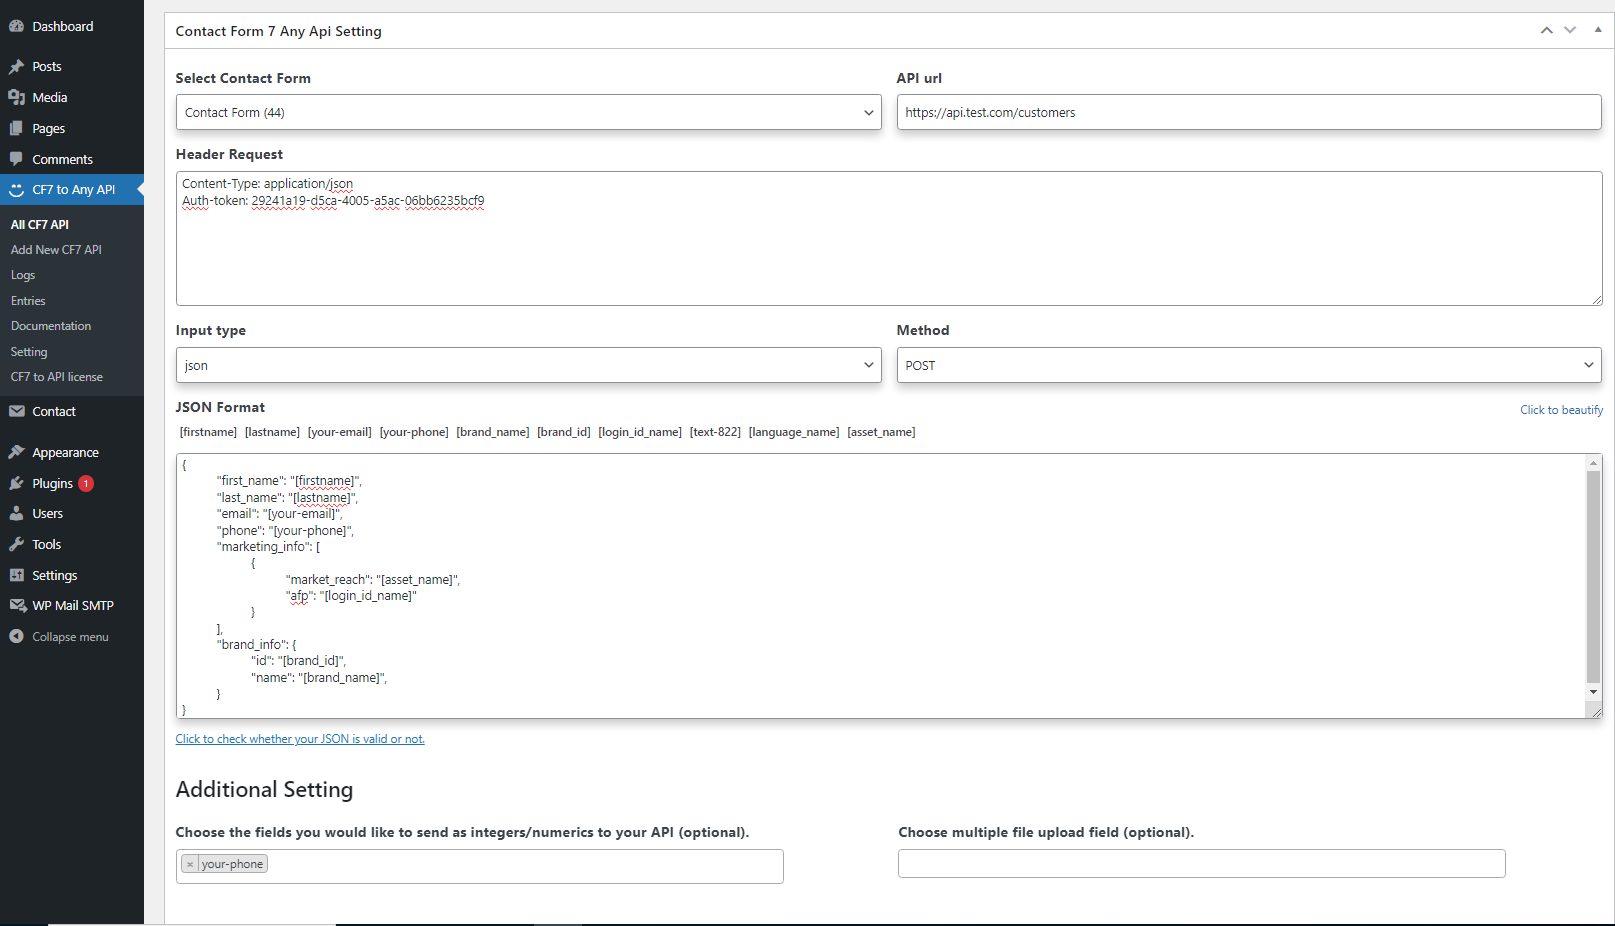
Task: Click the API url input field
Action: [1248, 112]
